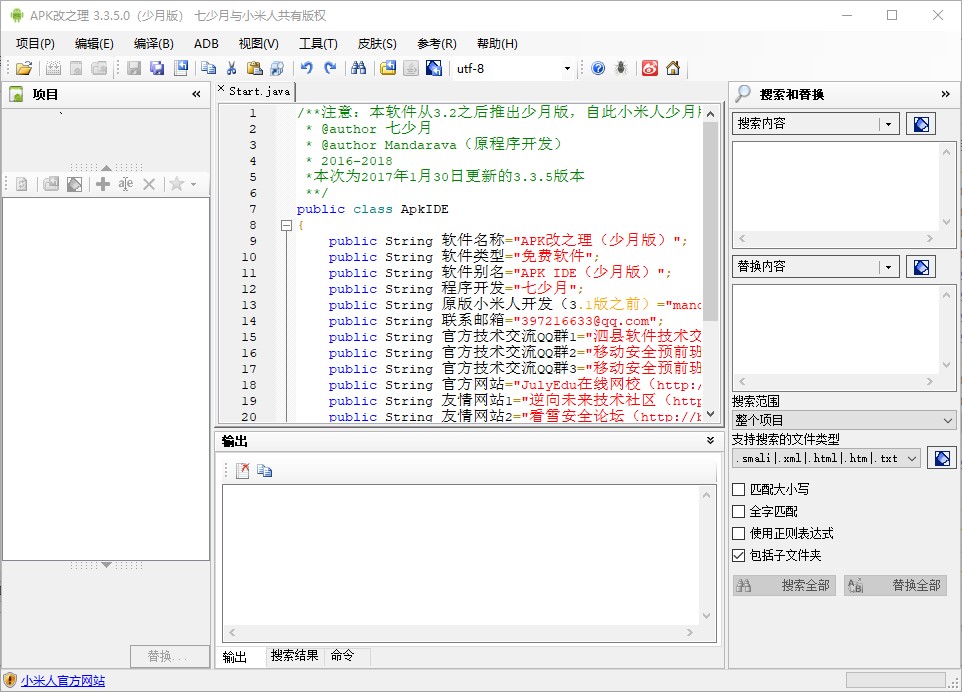
Task: Click the magnifier icon in search panel header
Action: pos(743,93)
